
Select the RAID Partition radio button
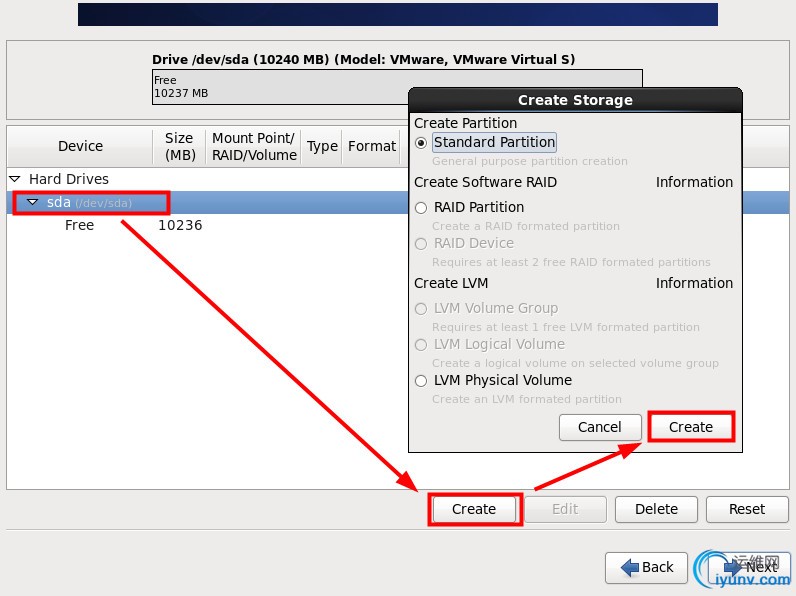point(421,208)
